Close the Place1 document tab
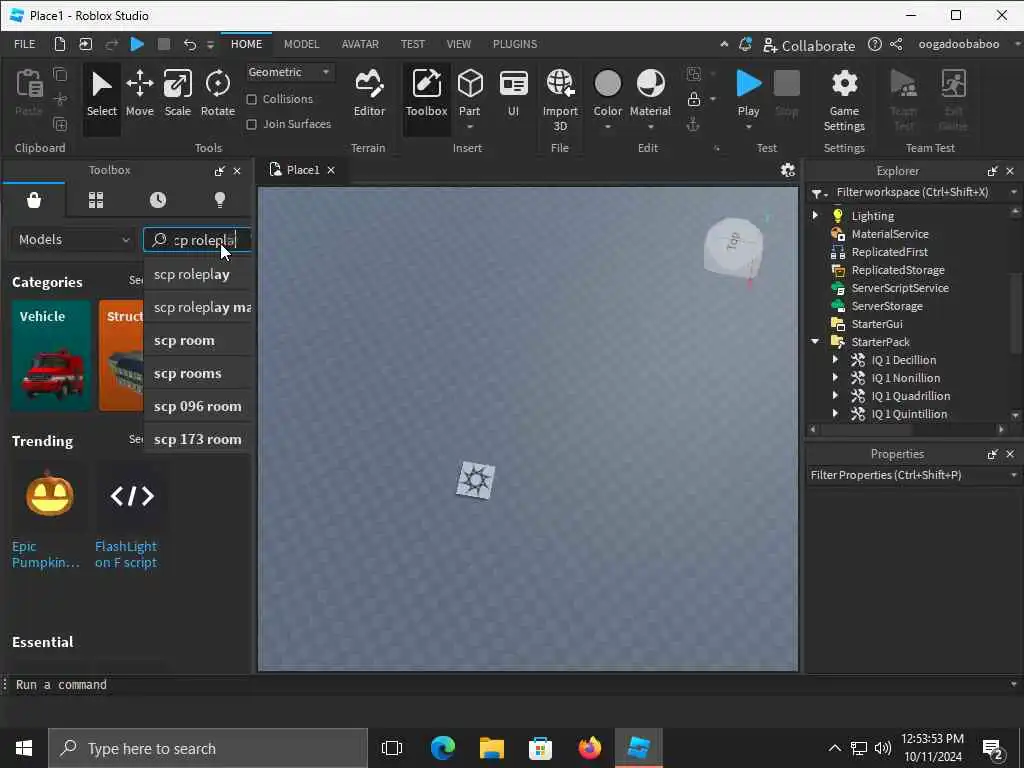Viewport: 1024px width, 768px height. (x=331, y=170)
